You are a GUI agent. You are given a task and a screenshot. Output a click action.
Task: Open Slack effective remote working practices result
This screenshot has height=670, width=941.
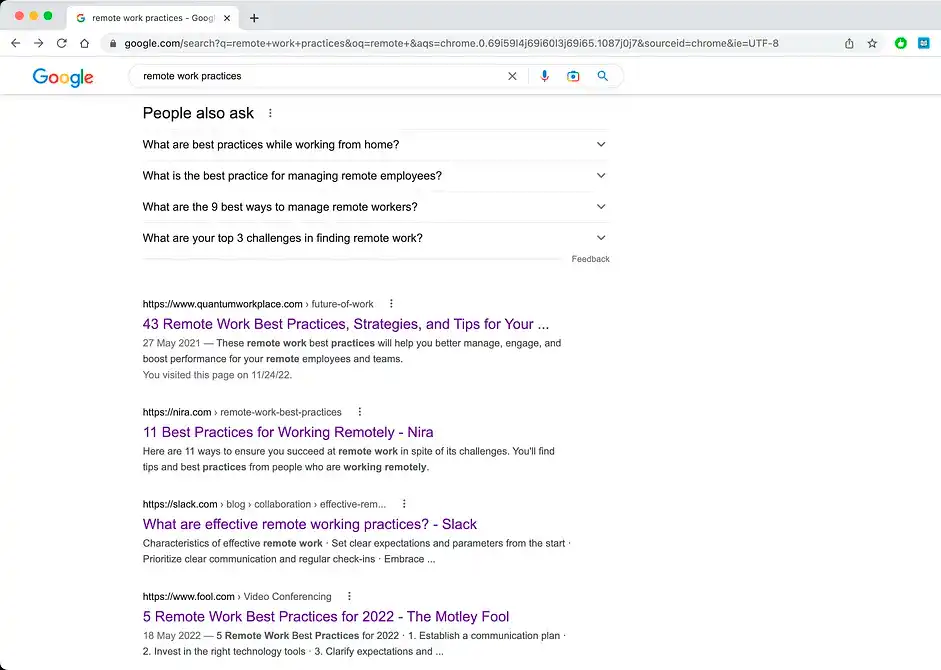pos(310,524)
